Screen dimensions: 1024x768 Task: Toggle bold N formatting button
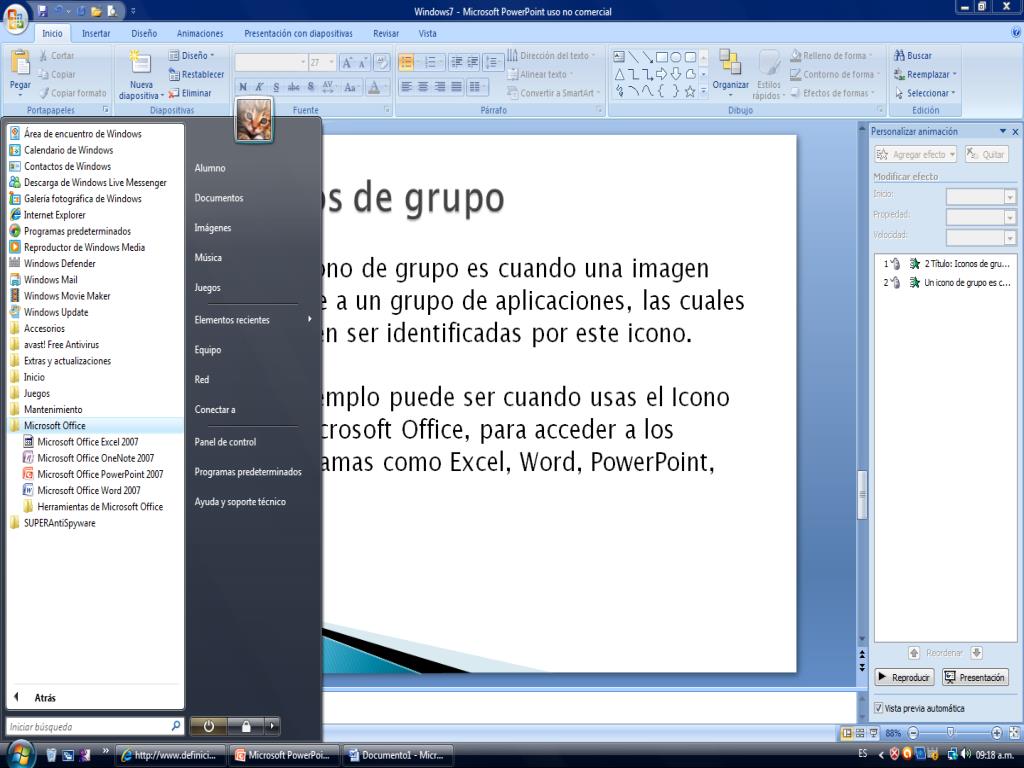(x=243, y=87)
